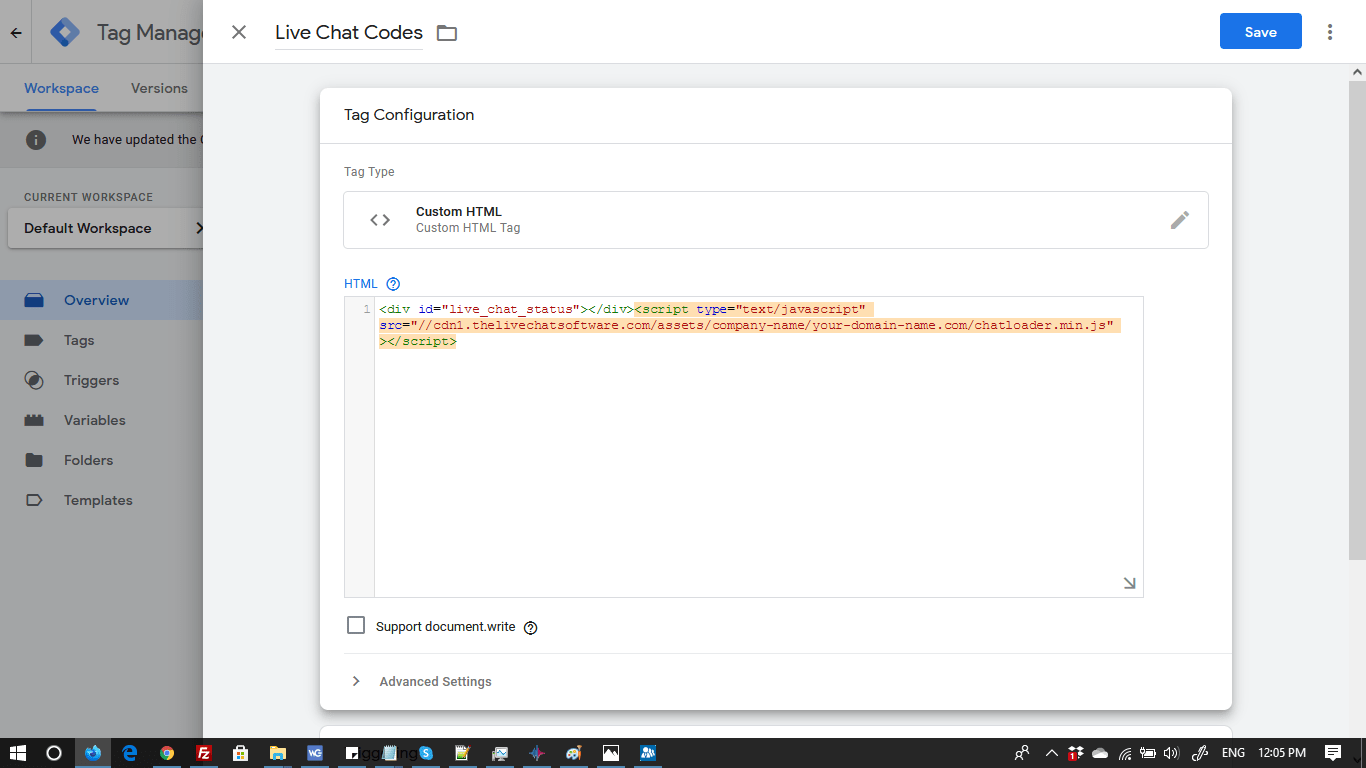Switch to the Versions tab

(159, 88)
